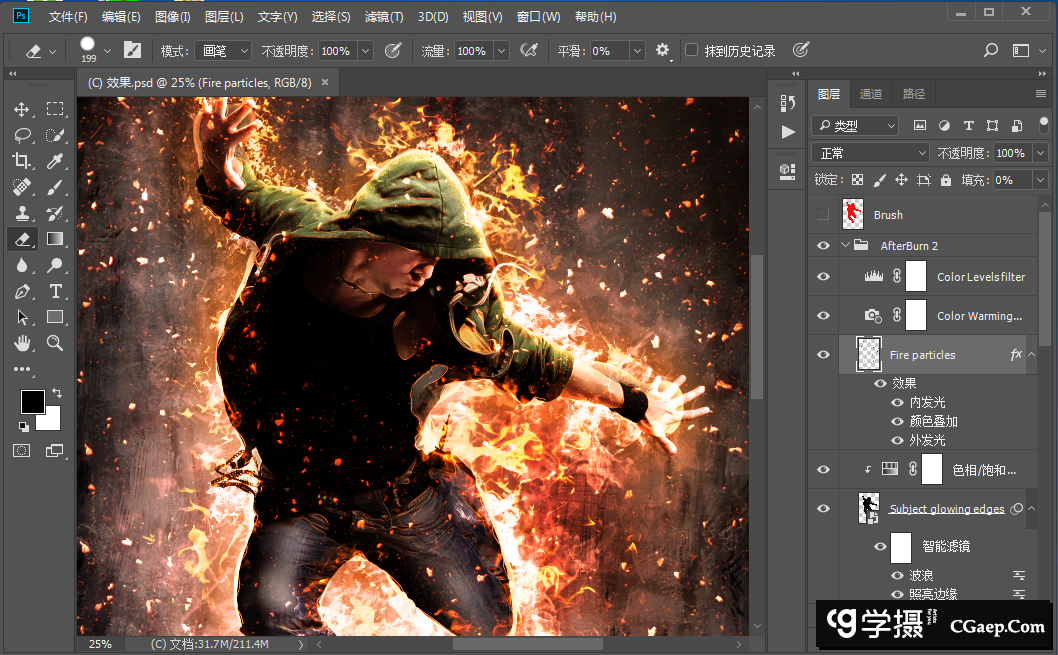
Task: Collapse the AfterBurn 2 group
Action: pos(845,245)
